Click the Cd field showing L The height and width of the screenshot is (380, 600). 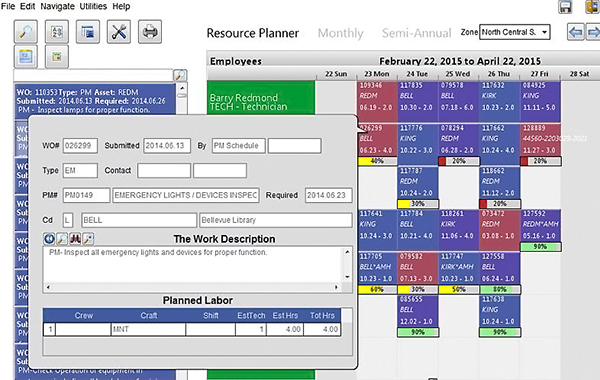tap(67, 220)
